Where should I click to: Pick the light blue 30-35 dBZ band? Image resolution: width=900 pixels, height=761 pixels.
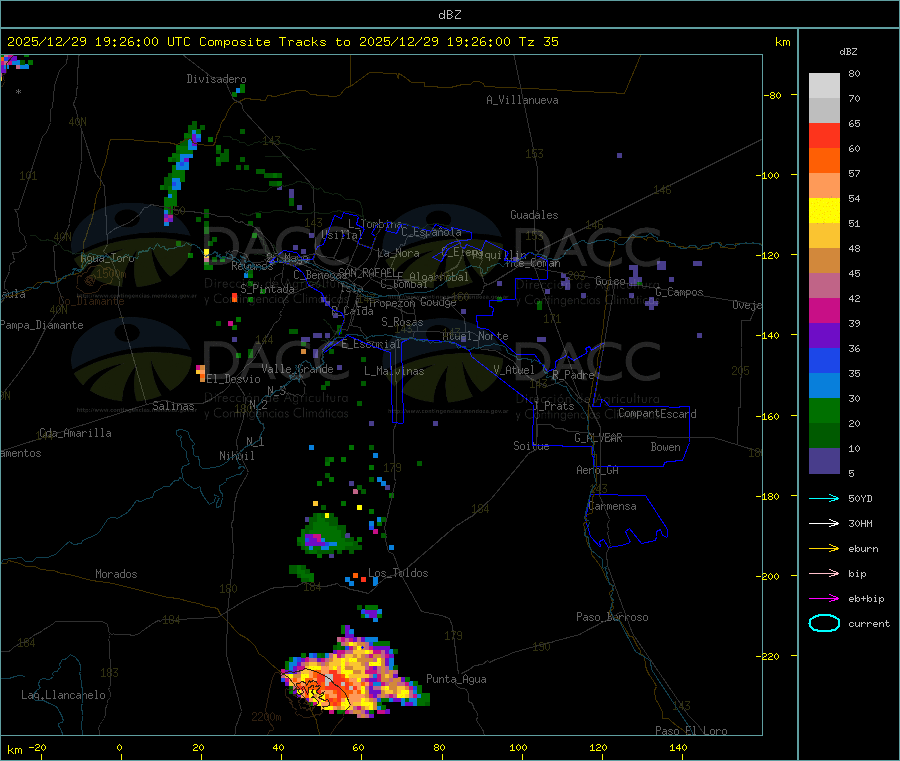[824, 386]
